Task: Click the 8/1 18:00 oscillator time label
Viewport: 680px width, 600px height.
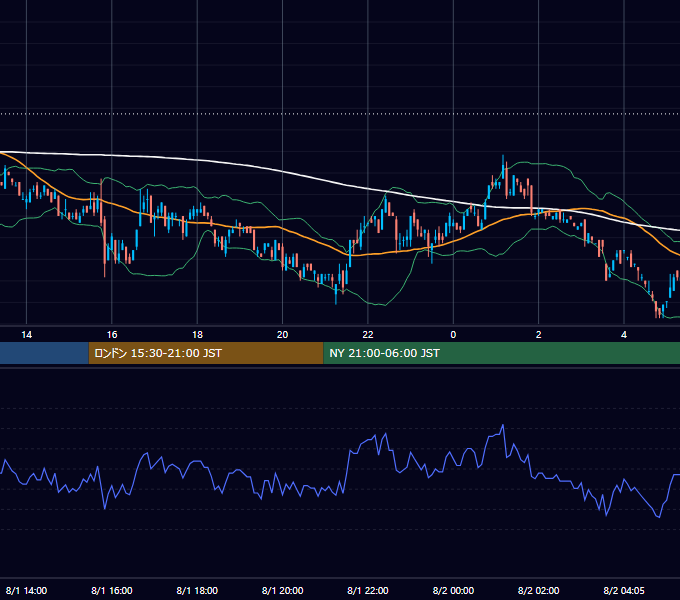Action: [x=197, y=590]
